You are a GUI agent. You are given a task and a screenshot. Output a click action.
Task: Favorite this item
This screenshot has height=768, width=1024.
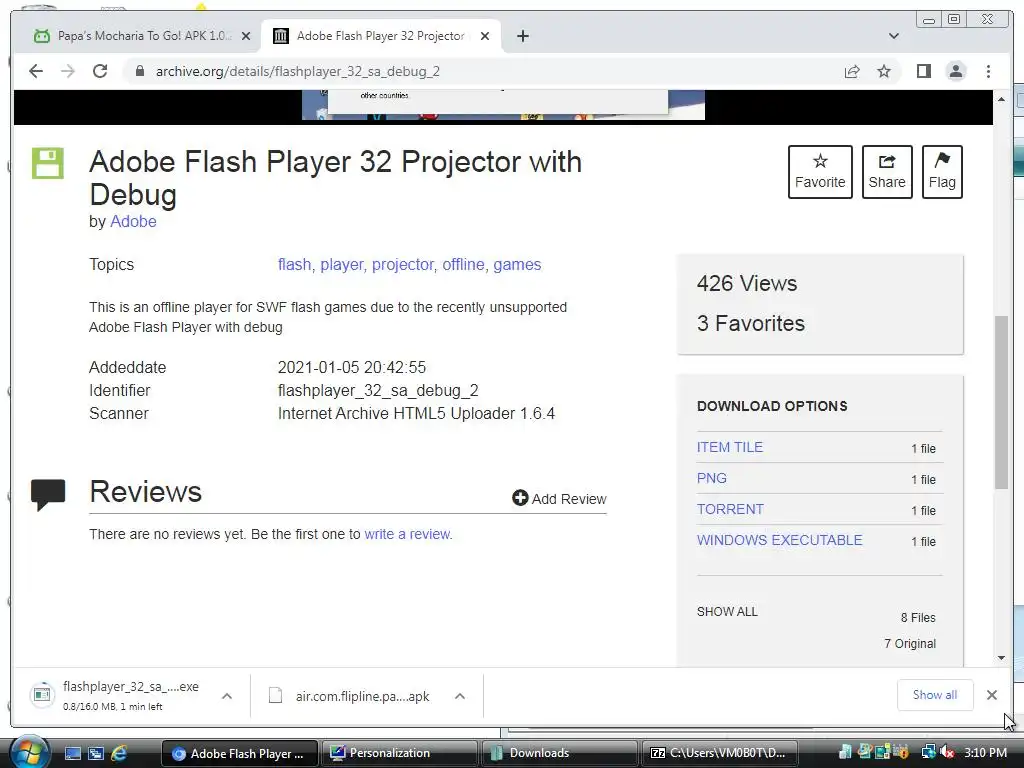820,172
